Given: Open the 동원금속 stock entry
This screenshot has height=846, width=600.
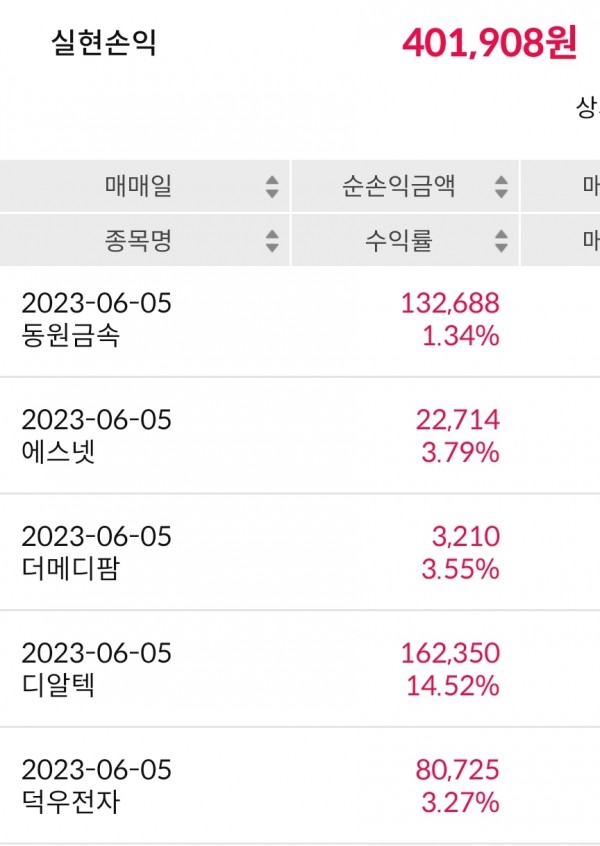Looking at the screenshot, I should [x=70, y=336].
